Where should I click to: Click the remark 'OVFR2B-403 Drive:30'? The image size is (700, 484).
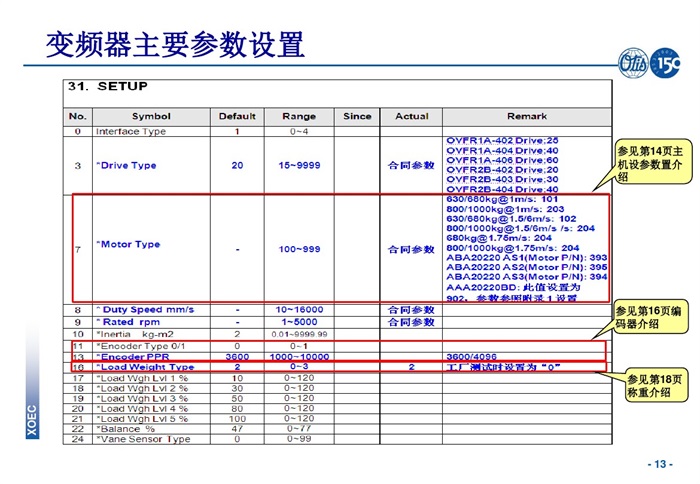(502, 179)
